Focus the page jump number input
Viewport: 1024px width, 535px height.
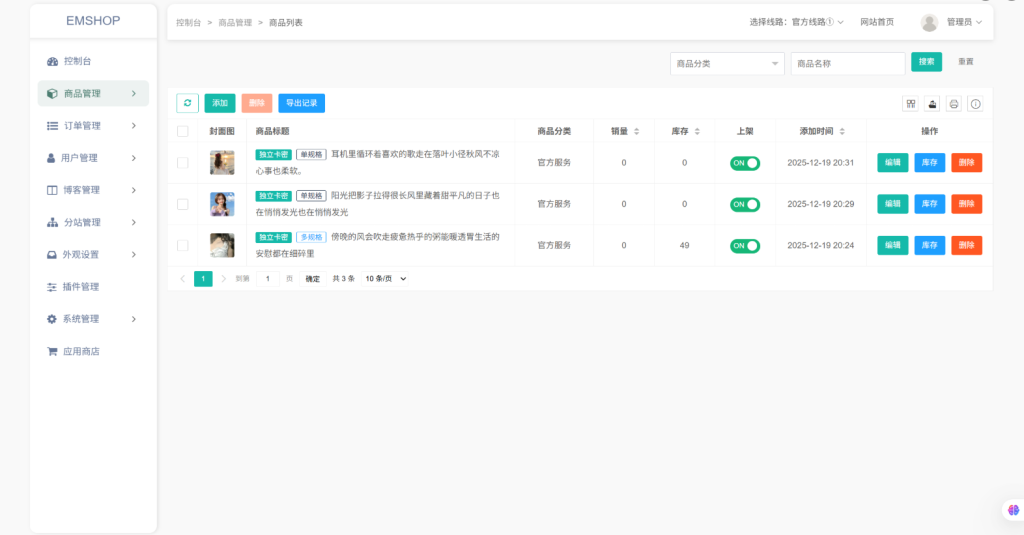coord(268,279)
